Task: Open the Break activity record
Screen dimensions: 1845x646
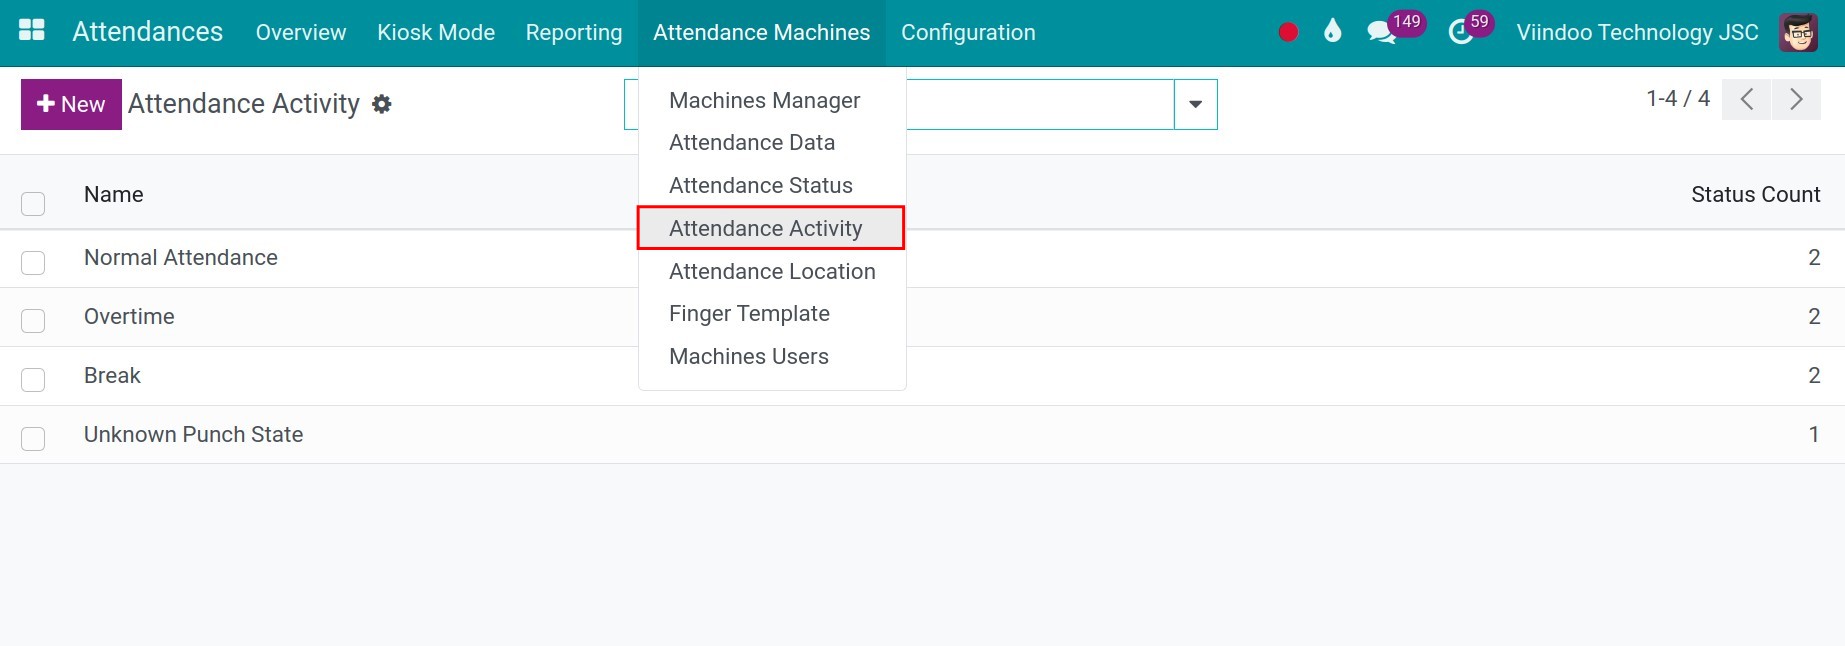Action: (112, 375)
